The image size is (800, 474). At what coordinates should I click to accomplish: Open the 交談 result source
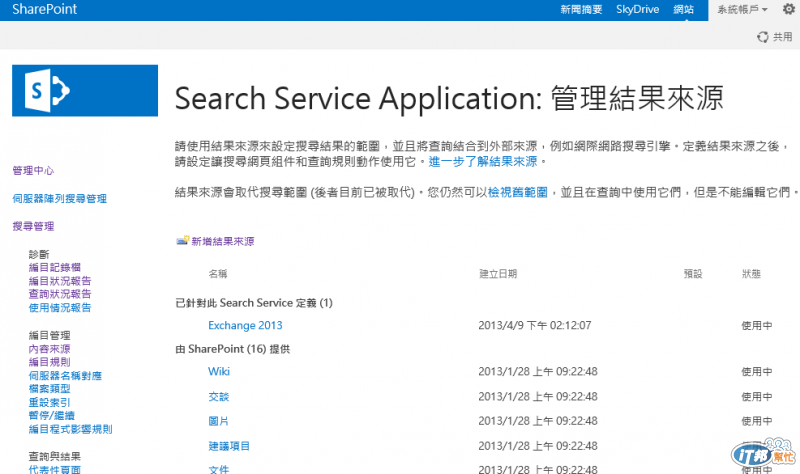click(x=218, y=396)
